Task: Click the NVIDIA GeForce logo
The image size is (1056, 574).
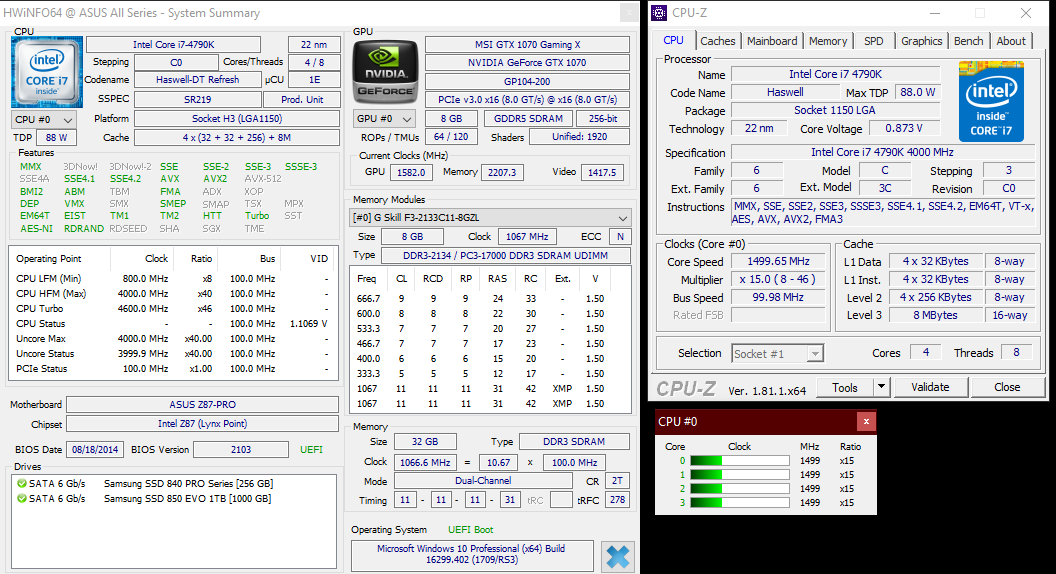Action: pyautogui.click(x=385, y=72)
